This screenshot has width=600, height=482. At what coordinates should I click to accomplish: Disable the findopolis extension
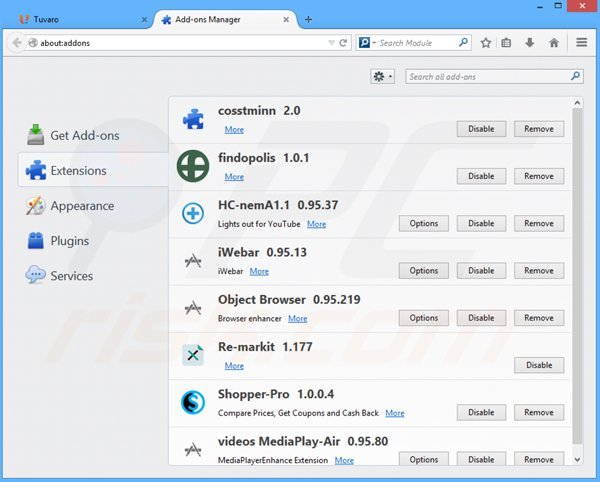click(481, 176)
